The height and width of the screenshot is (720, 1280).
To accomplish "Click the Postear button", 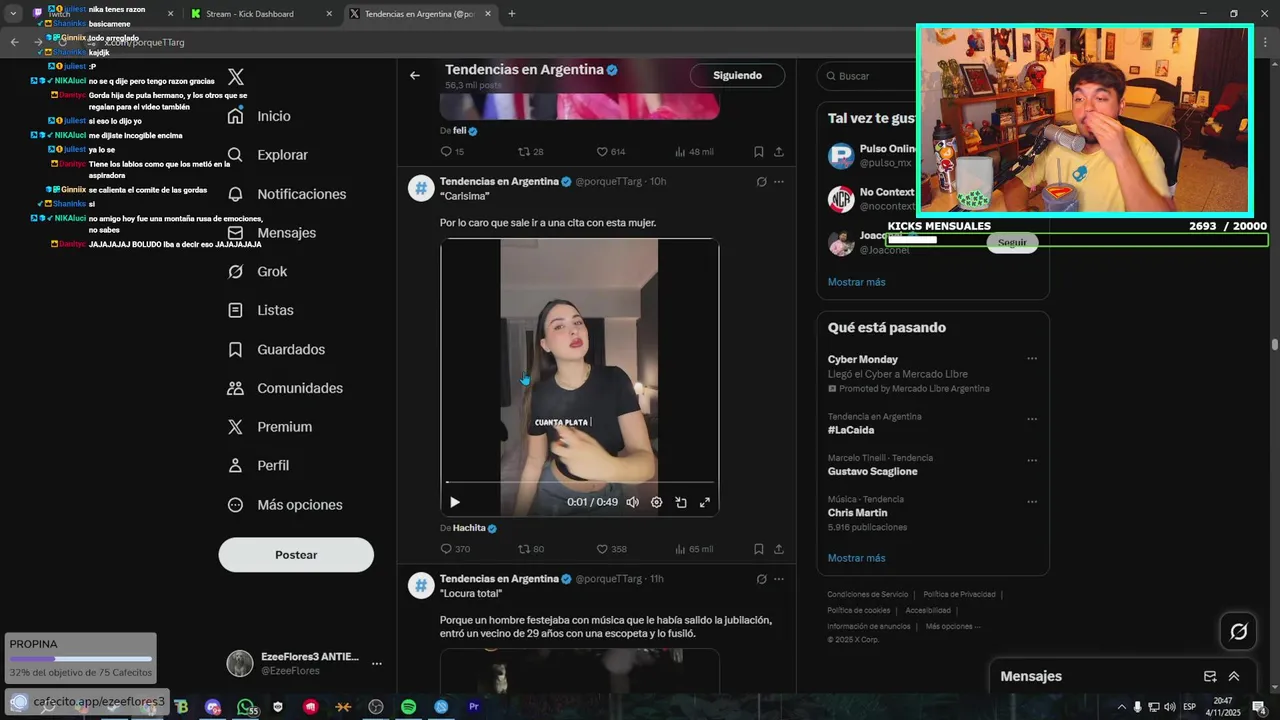I will tap(296, 555).
